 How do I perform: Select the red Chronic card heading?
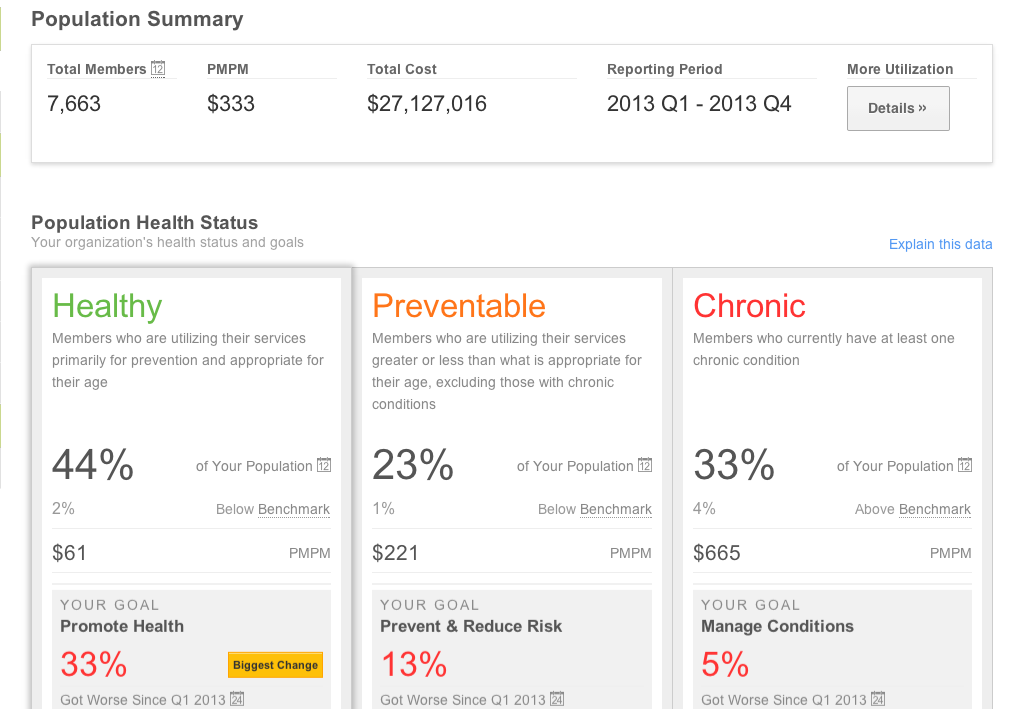pyautogui.click(x=749, y=305)
